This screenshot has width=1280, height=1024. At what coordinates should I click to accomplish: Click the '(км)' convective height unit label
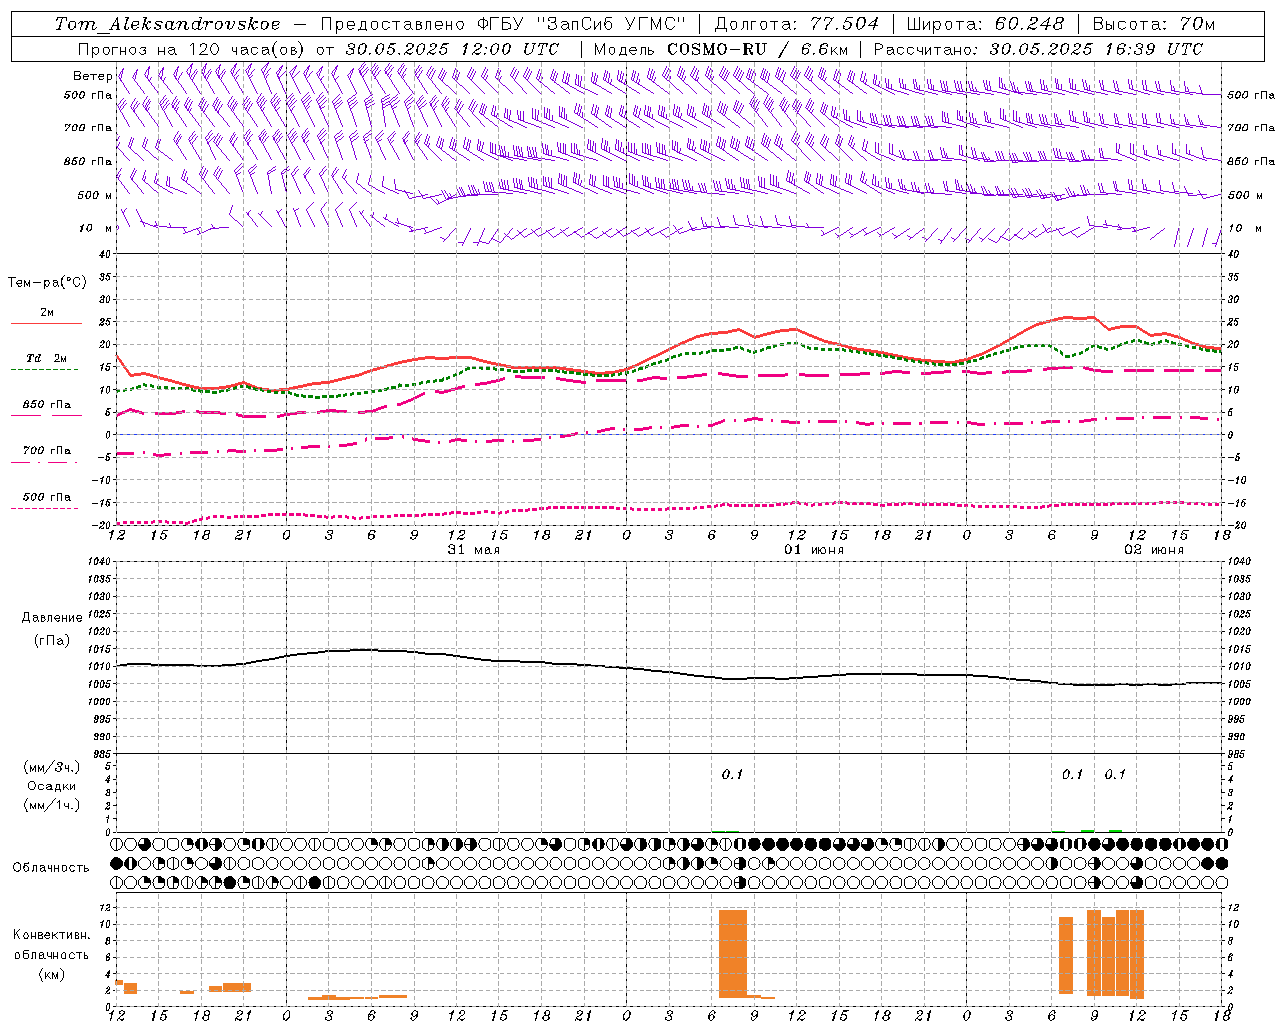[x=51, y=974]
